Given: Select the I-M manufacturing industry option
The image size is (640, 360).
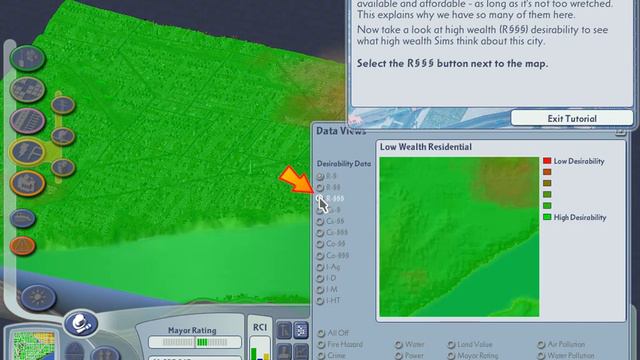Looking at the screenshot, I should coord(327,289).
